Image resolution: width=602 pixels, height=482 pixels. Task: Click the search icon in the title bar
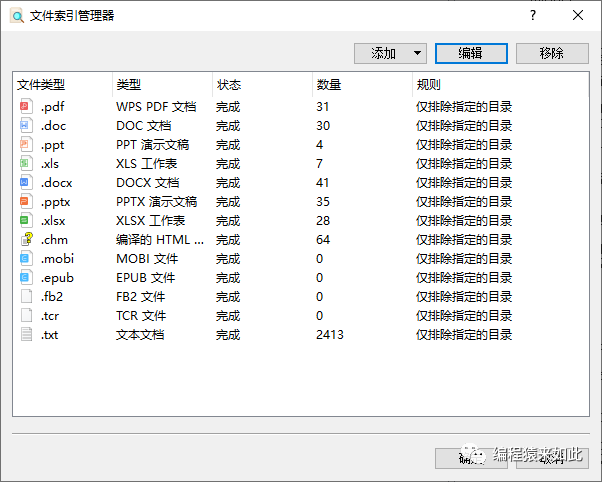[x=17, y=16]
